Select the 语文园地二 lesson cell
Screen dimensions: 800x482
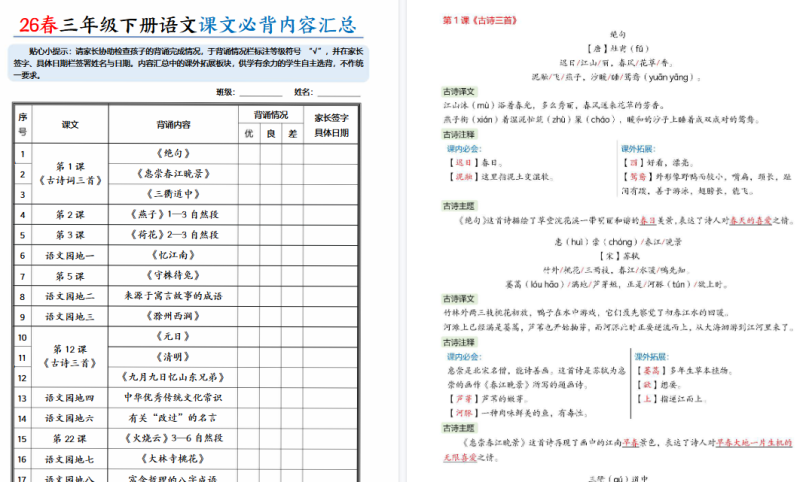(70, 296)
